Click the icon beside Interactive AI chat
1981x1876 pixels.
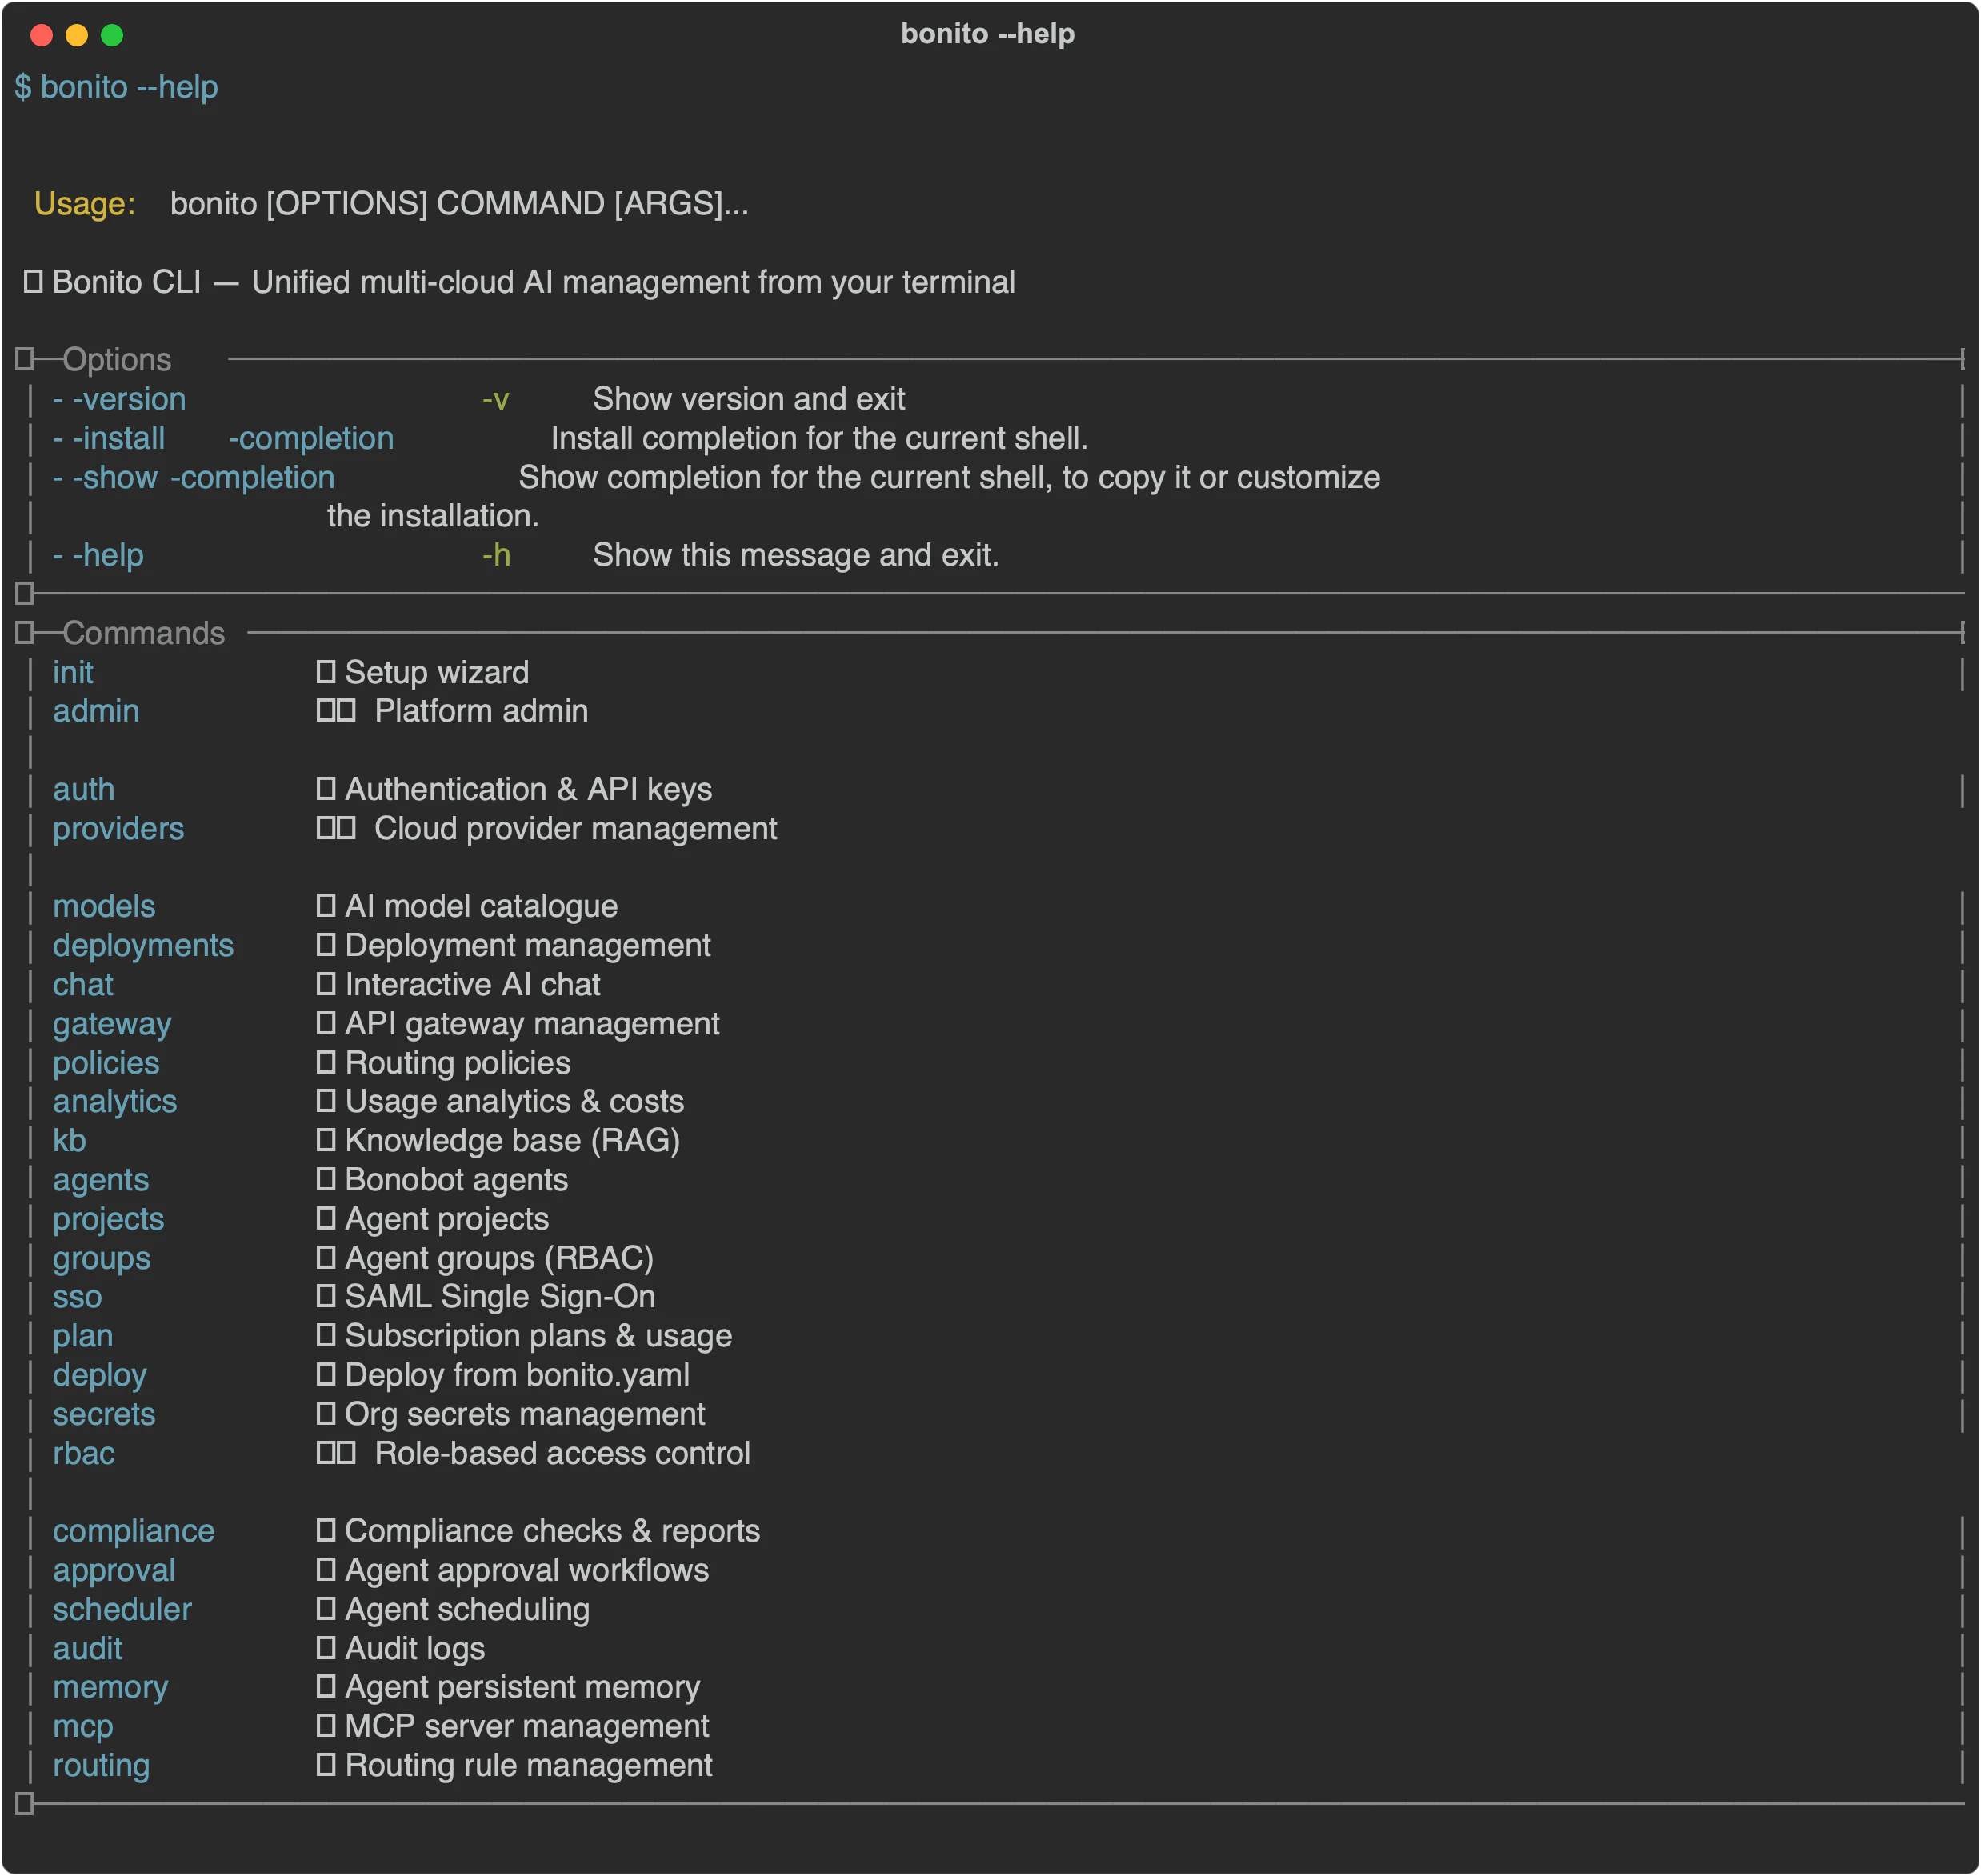(325, 984)
